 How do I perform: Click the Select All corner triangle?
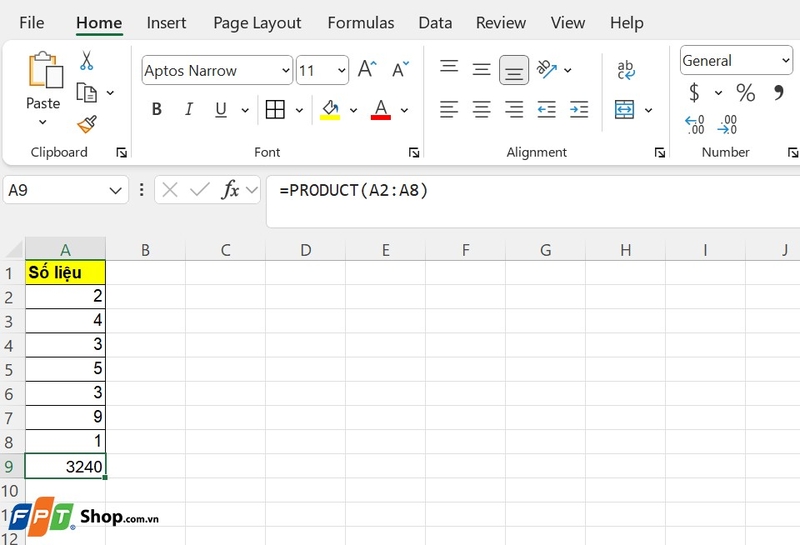14,250
